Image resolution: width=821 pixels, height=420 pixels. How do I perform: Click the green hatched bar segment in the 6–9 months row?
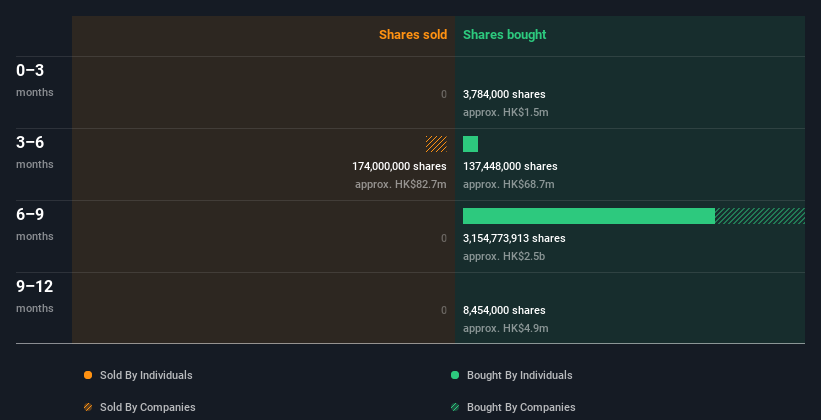(760, 216)
